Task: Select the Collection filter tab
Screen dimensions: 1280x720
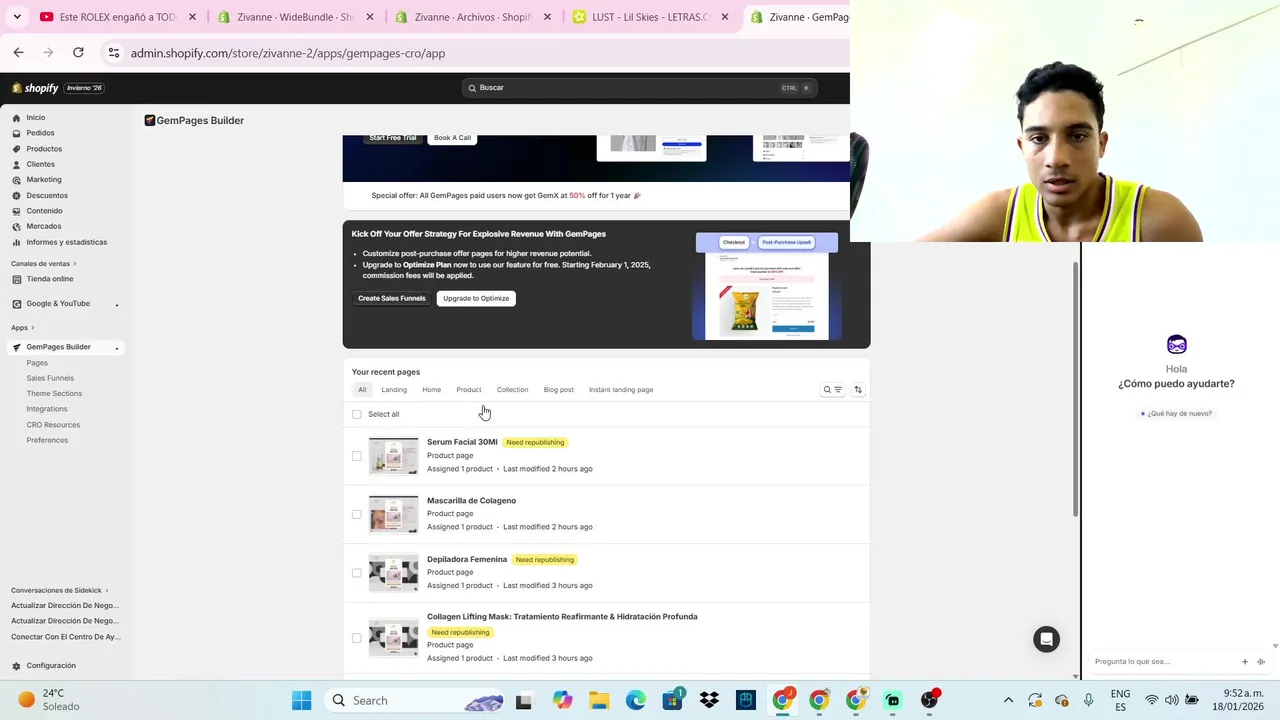Action: coord(512,390)
